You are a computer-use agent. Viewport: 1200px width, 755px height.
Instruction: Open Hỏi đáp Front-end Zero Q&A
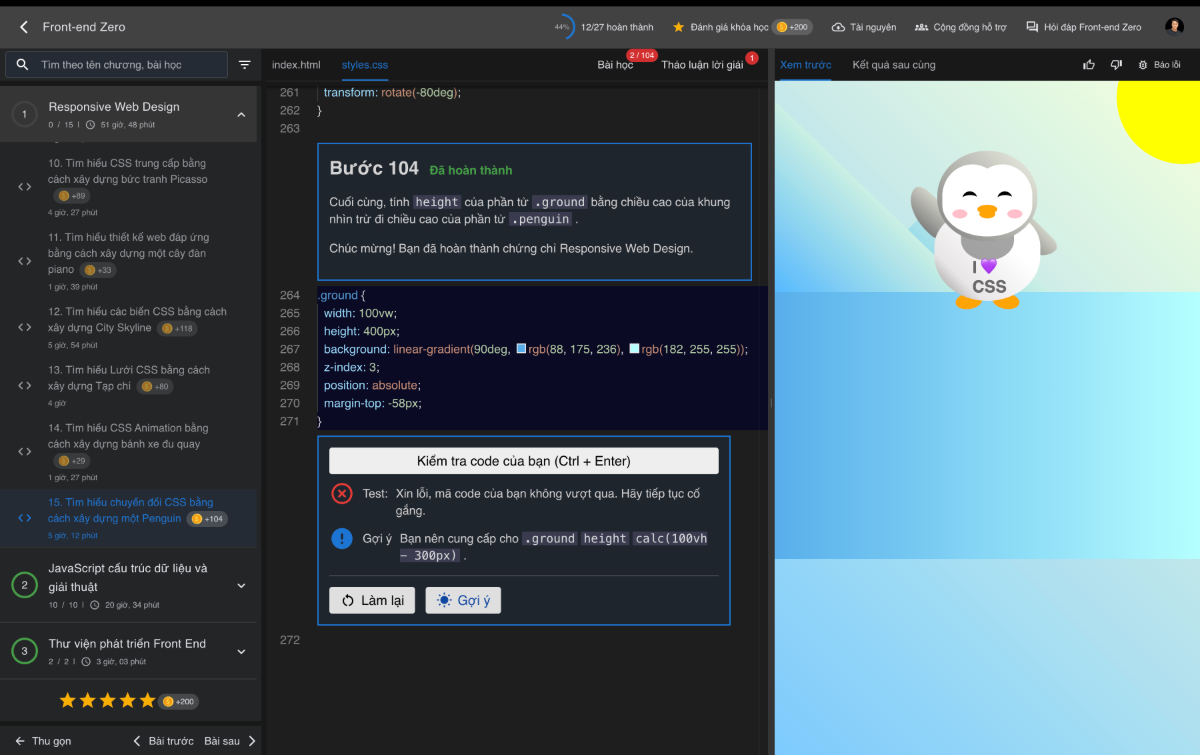(x=1086, y=27)
